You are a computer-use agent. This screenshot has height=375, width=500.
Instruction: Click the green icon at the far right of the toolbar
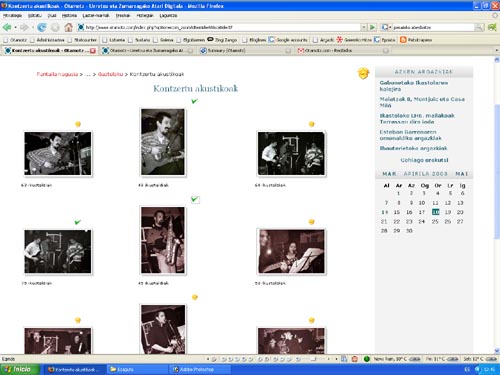492,27
